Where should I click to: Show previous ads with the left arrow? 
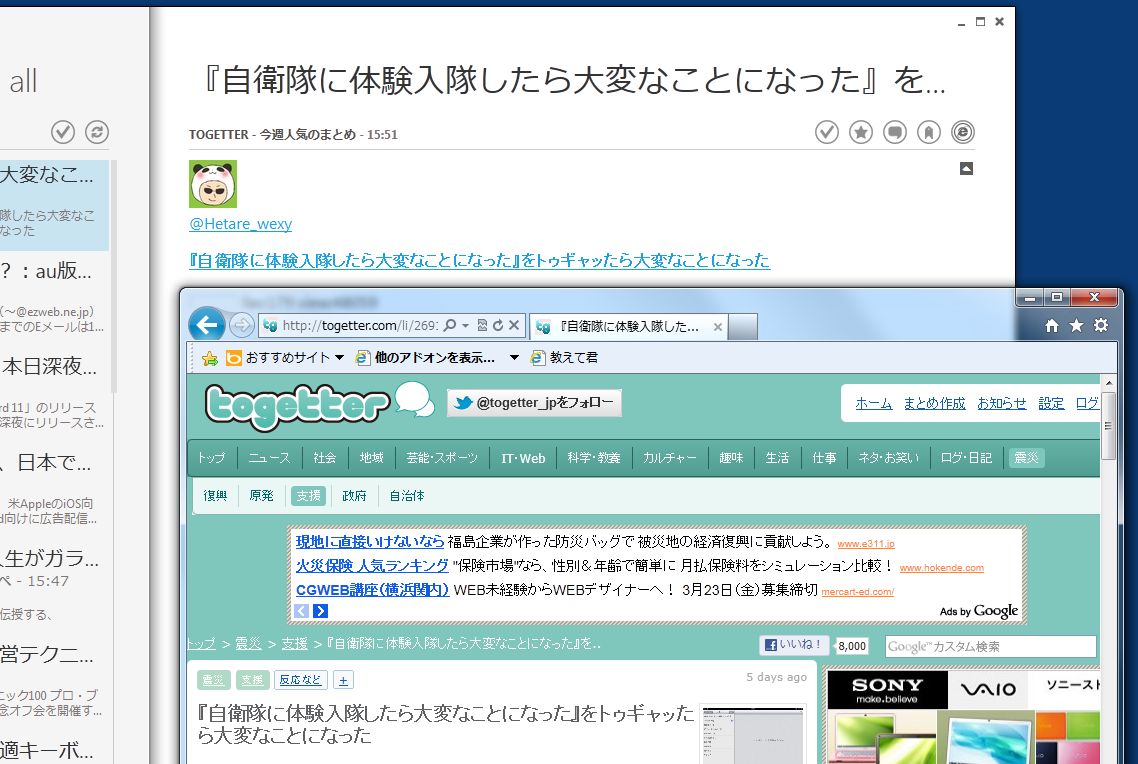tap(301, 611)
